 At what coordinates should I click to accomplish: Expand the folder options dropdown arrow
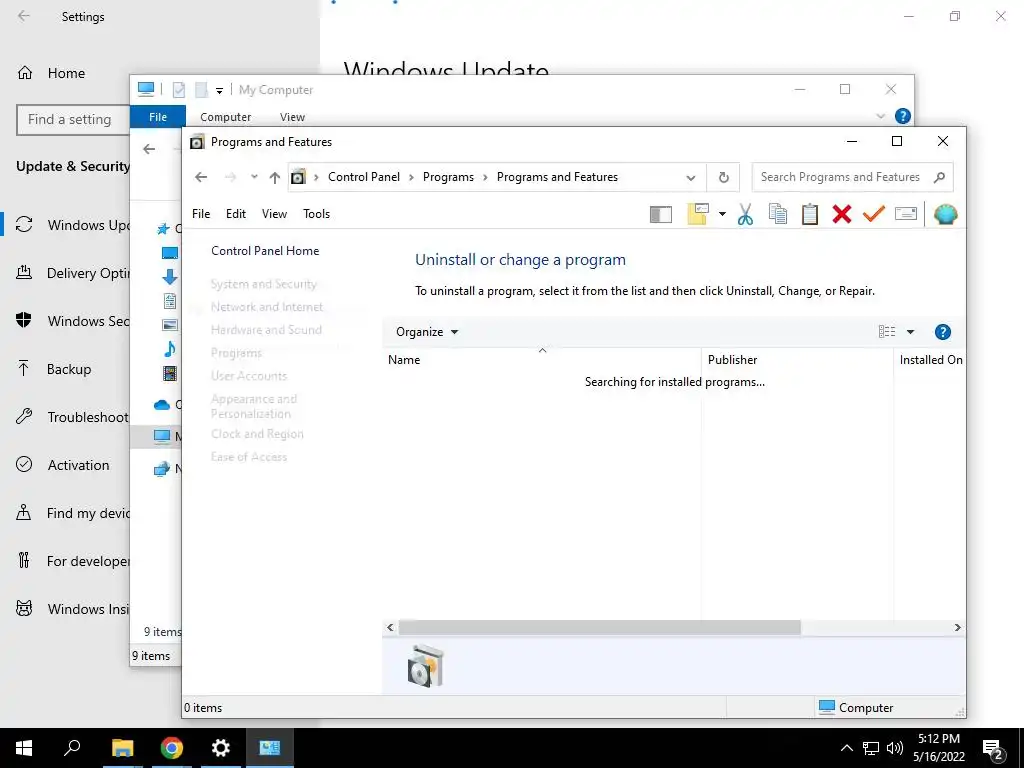coord(722,214)
